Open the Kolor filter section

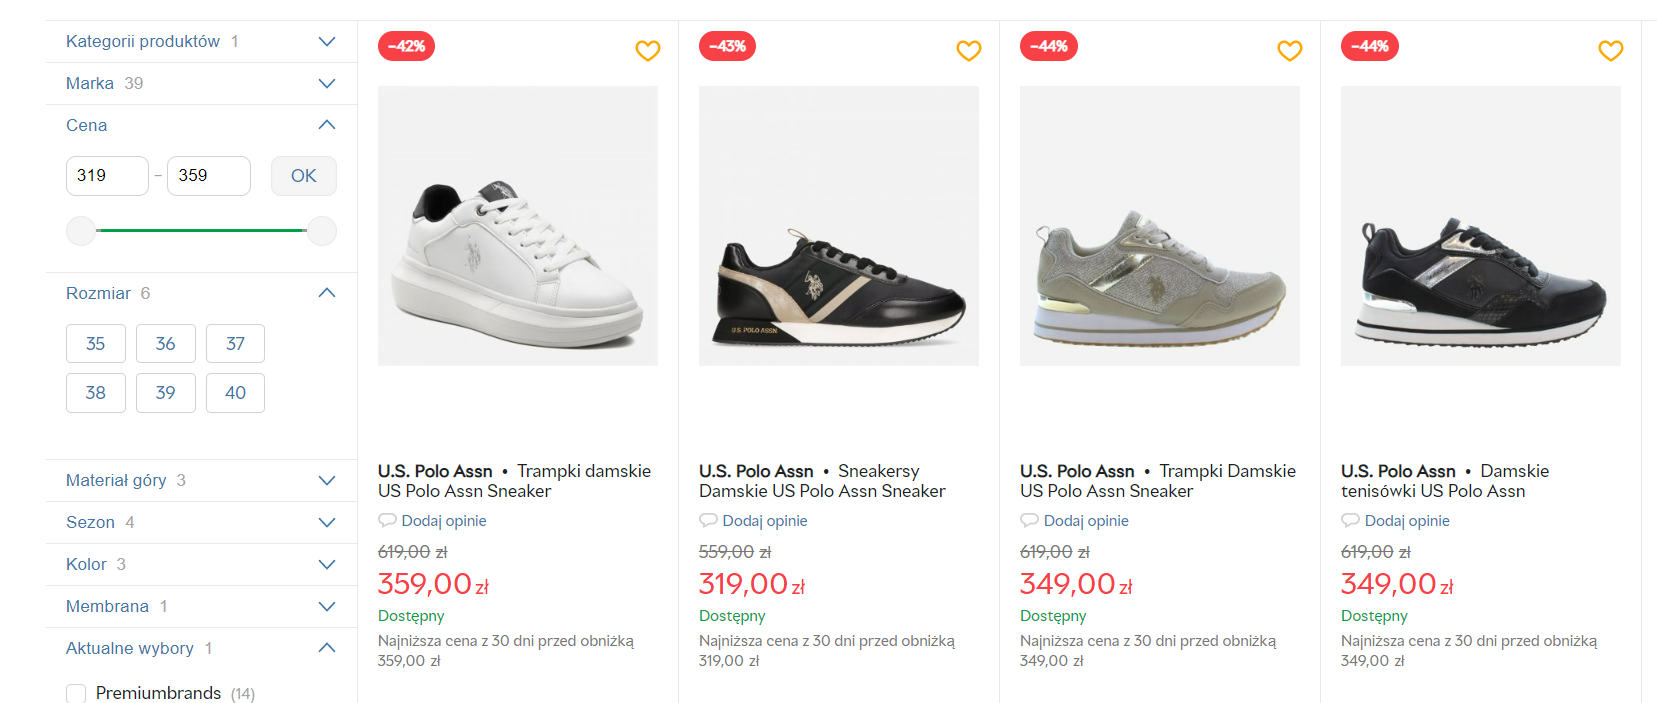tap(326, 564)
